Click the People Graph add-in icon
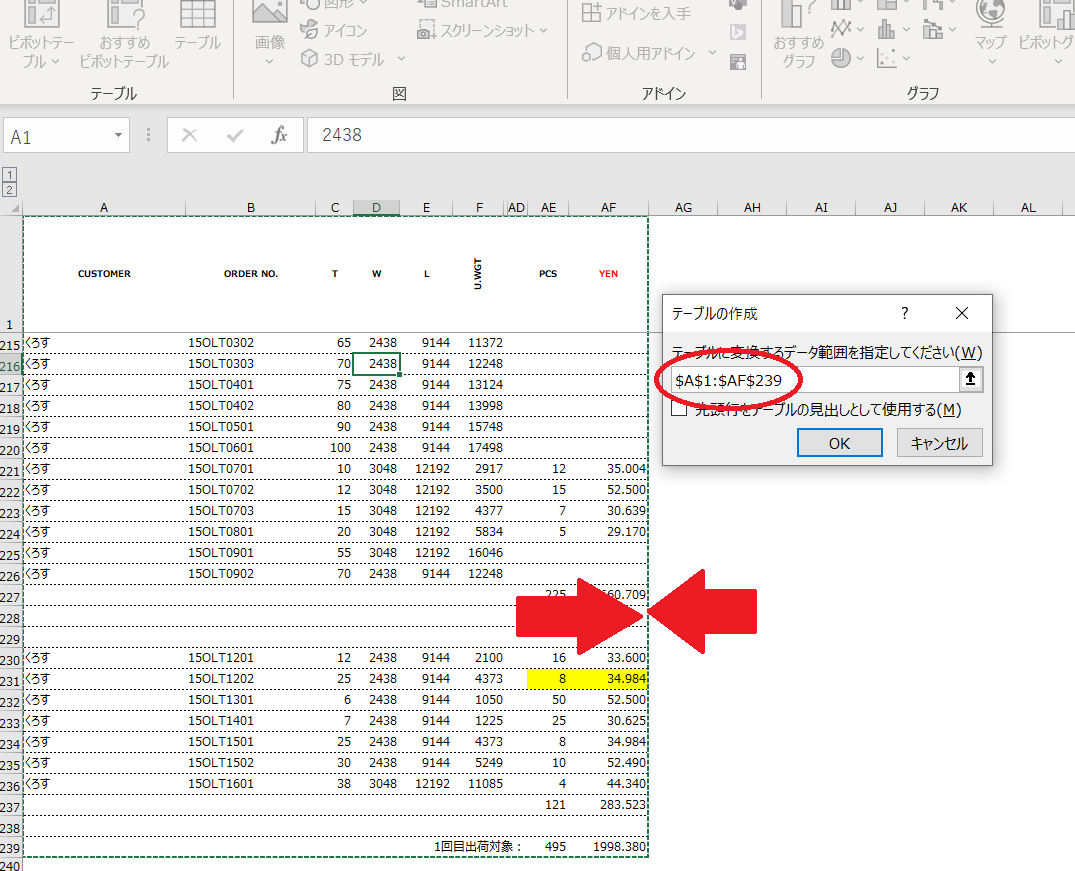 (x=738, y=62)
